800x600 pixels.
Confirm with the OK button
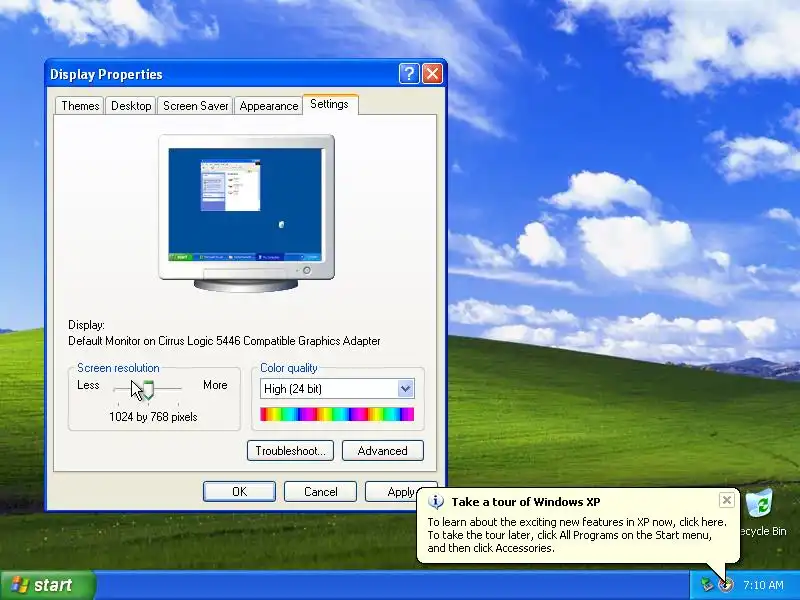click(239, 491)
